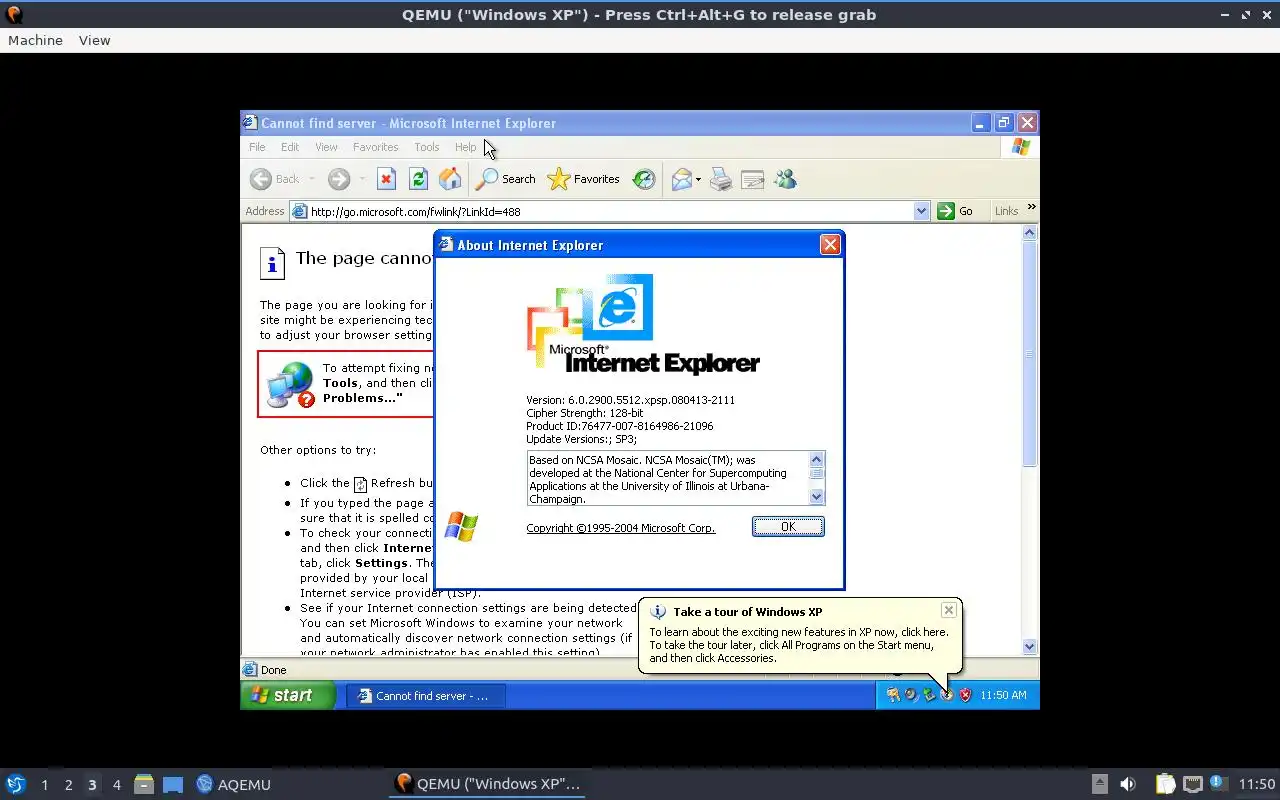Click the Mail envelope icon in IE toolbar
Screen dimensions: 1280x800
pos(682,179)
